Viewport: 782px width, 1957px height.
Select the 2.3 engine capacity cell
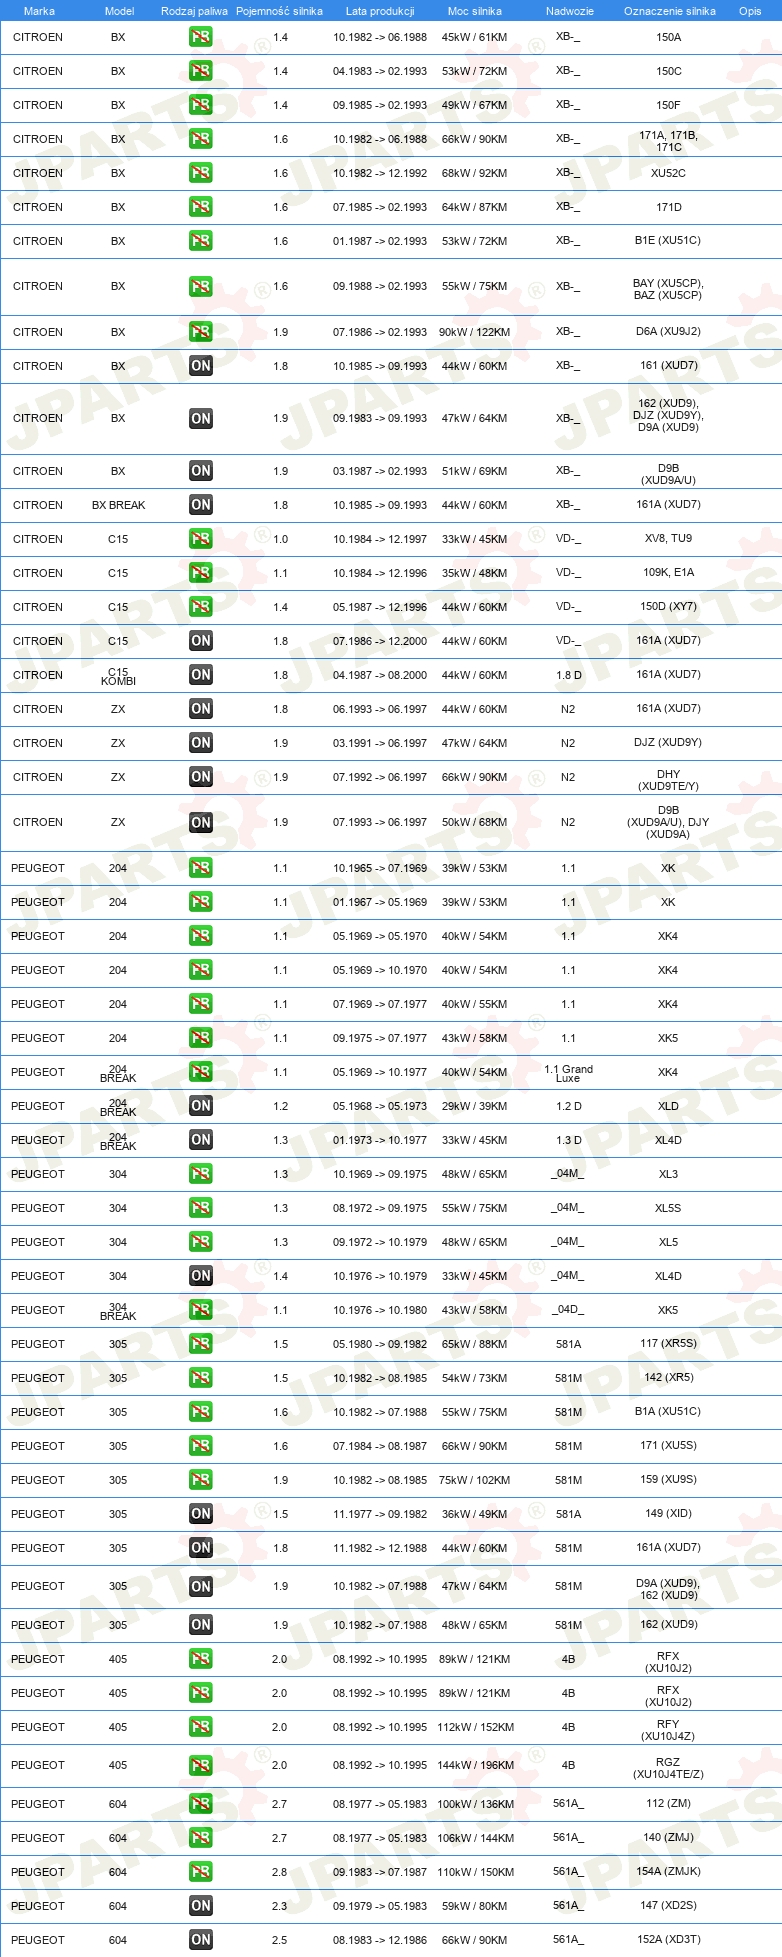[280, 1906]
